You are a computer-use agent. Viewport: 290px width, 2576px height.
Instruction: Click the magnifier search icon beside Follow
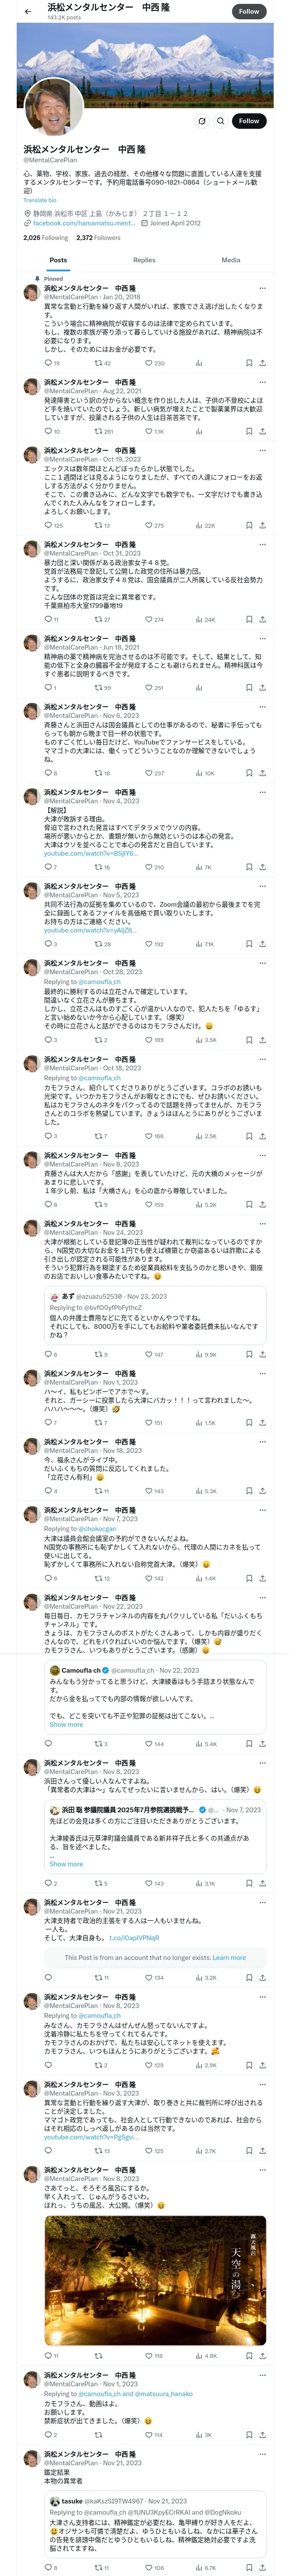click(x=220, y=121)
